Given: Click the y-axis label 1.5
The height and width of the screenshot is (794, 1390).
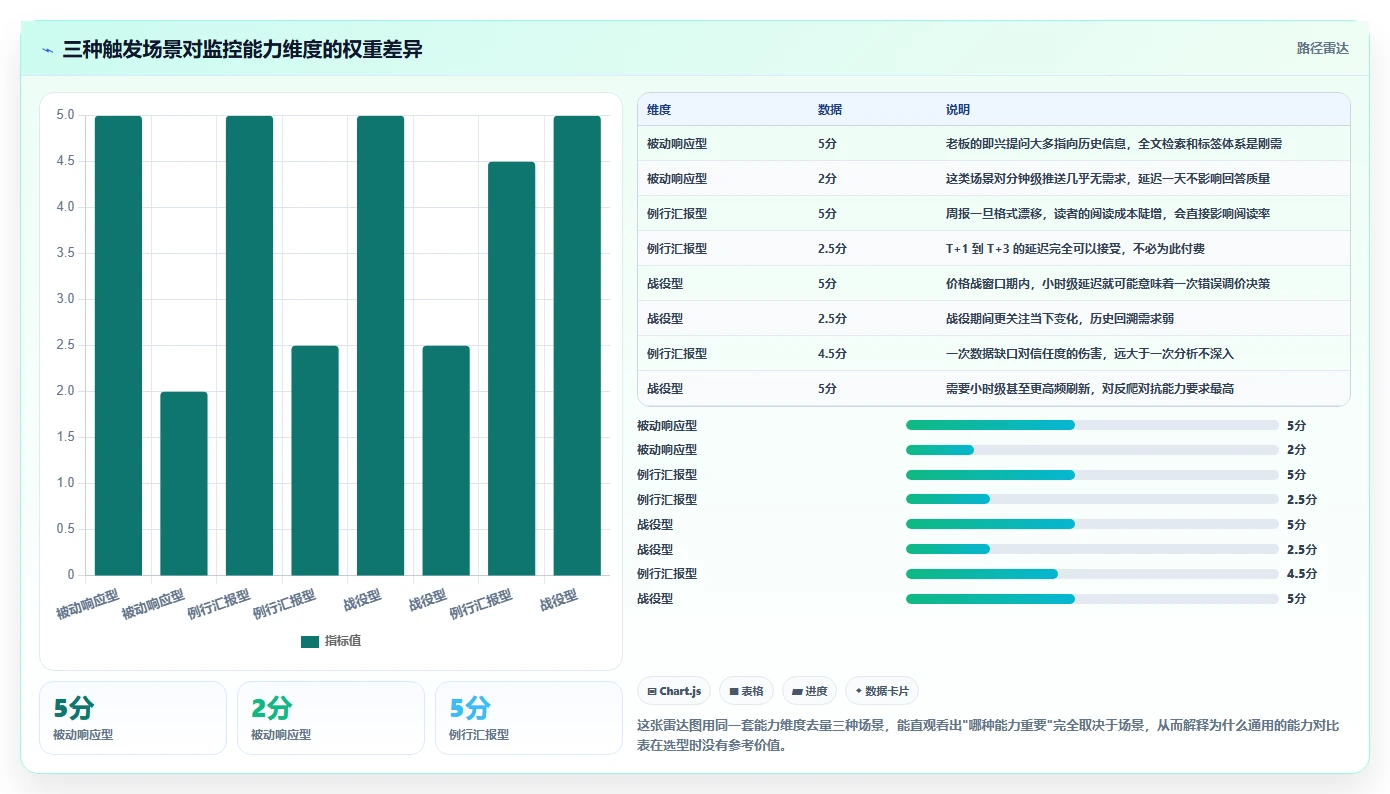Looking at the screenshot, I should pyautogui.click(x=65, y=437).
